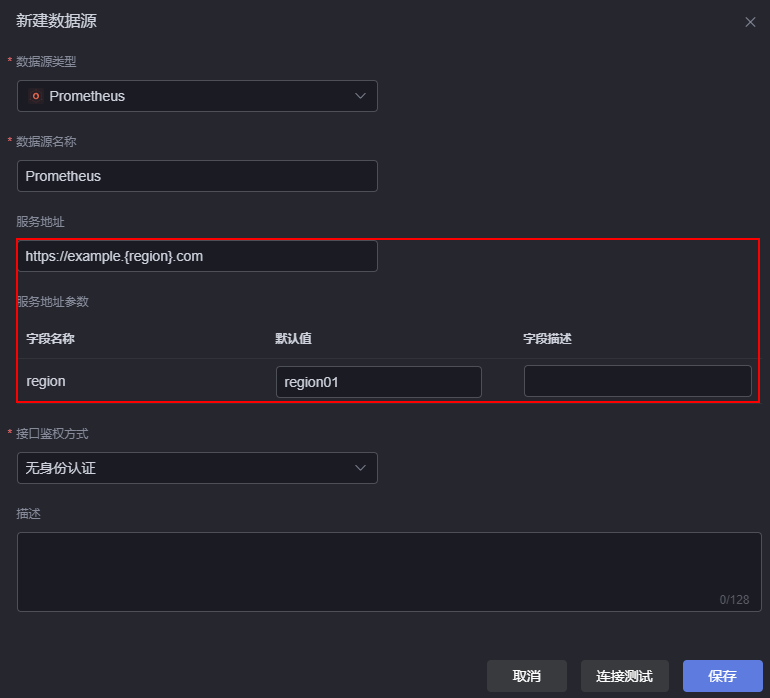The width and height of the screenshot is (770, 698).
Task: Click the 服务地址参数 label
Action: [x=53, y=301]
